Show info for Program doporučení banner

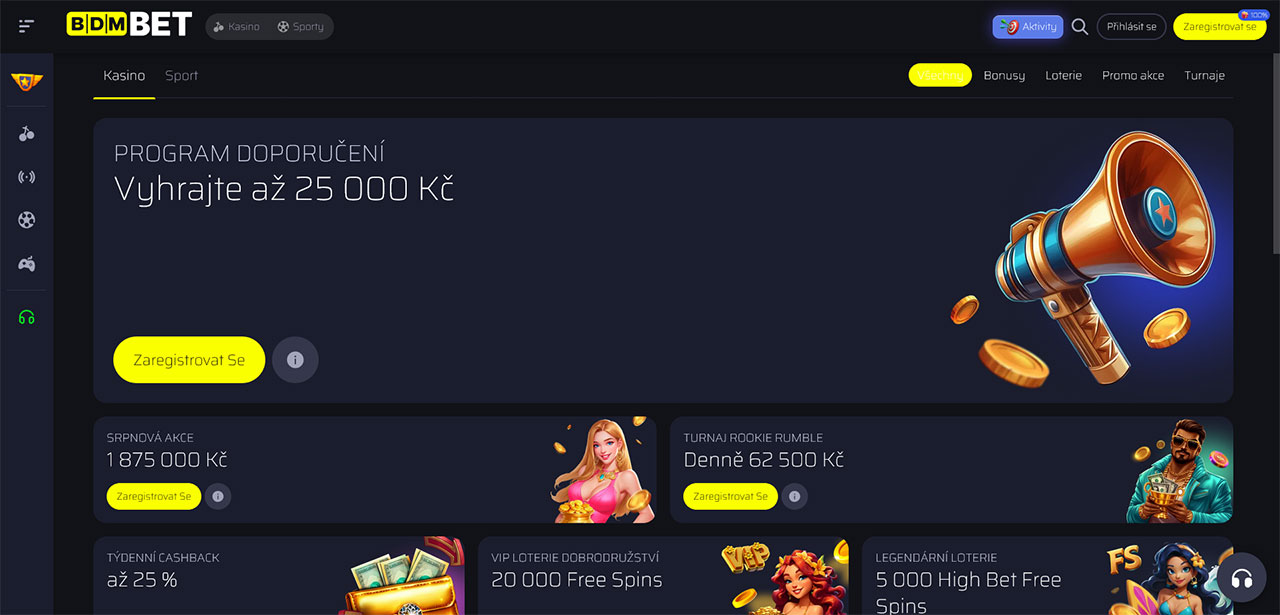click(295, 360)
